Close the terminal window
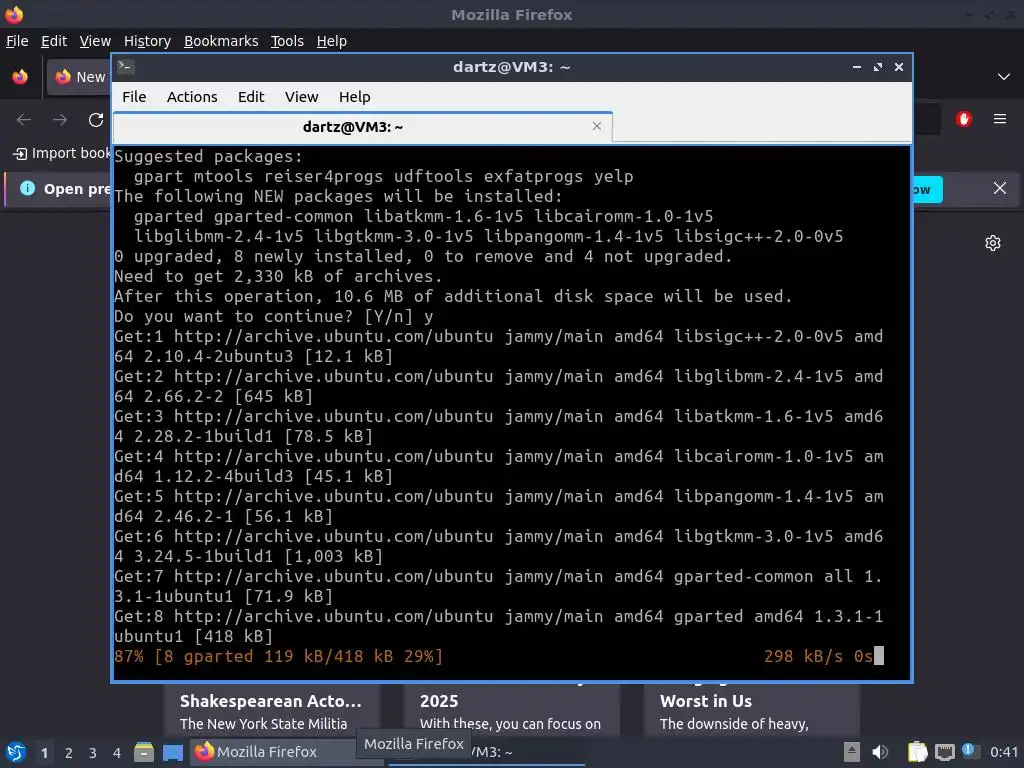 click(899, 67)
